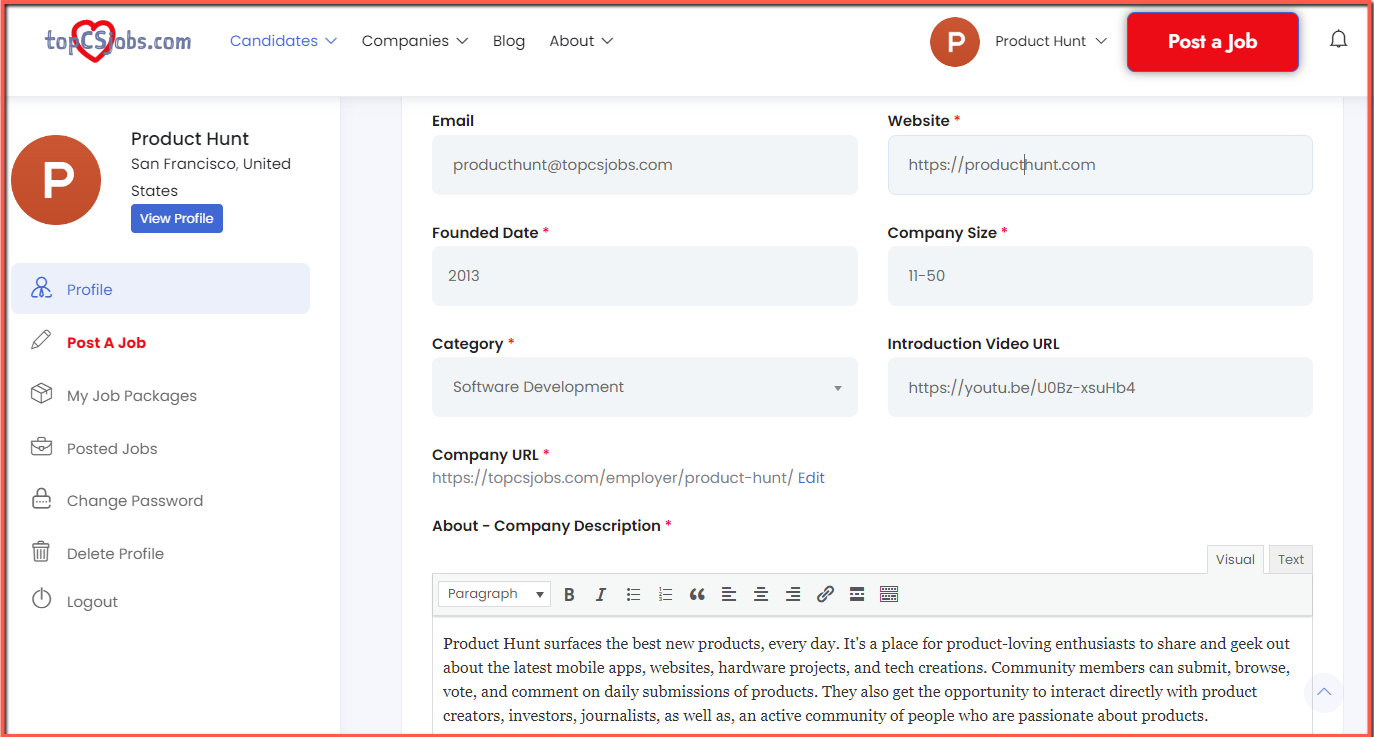Expand the Companies menu
The width and height of the screenshot is (1374, 737).
[415, 41]
